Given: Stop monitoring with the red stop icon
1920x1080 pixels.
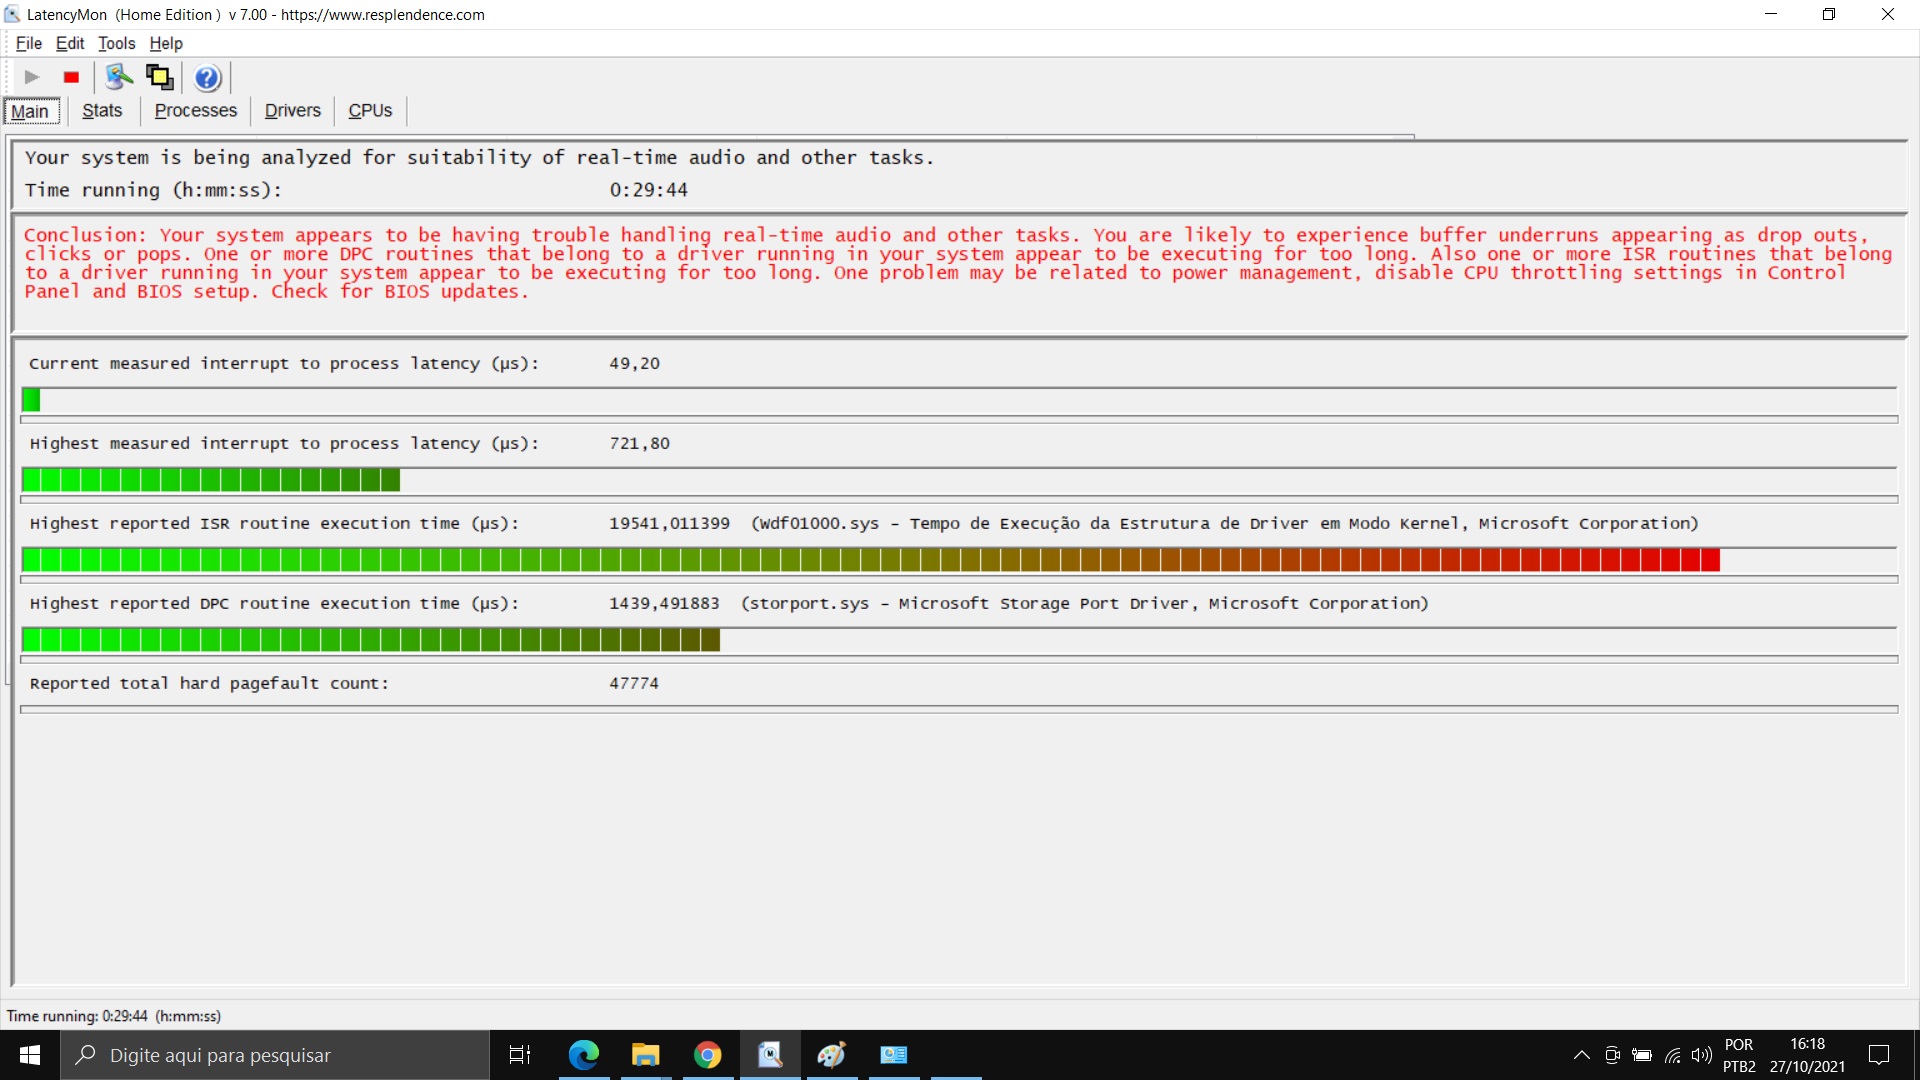Looking at the screenshot, I should [71, 77].
